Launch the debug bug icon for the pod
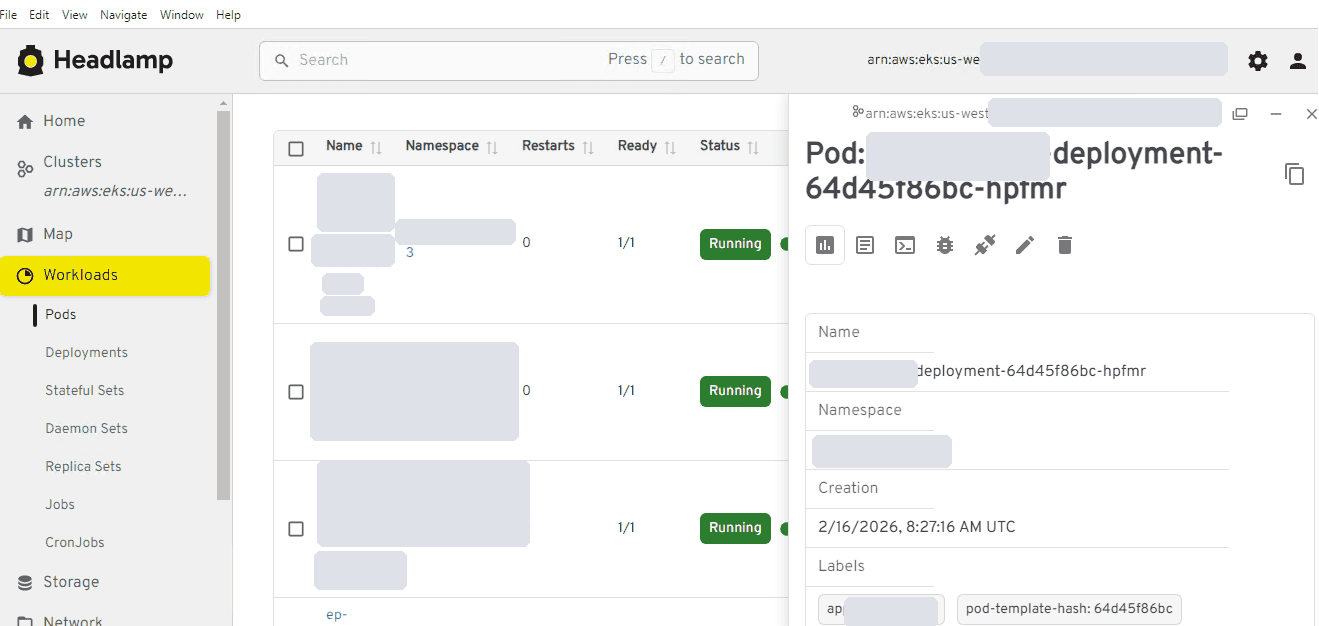The image size is (1319, 626). click(x=945, y=245)
